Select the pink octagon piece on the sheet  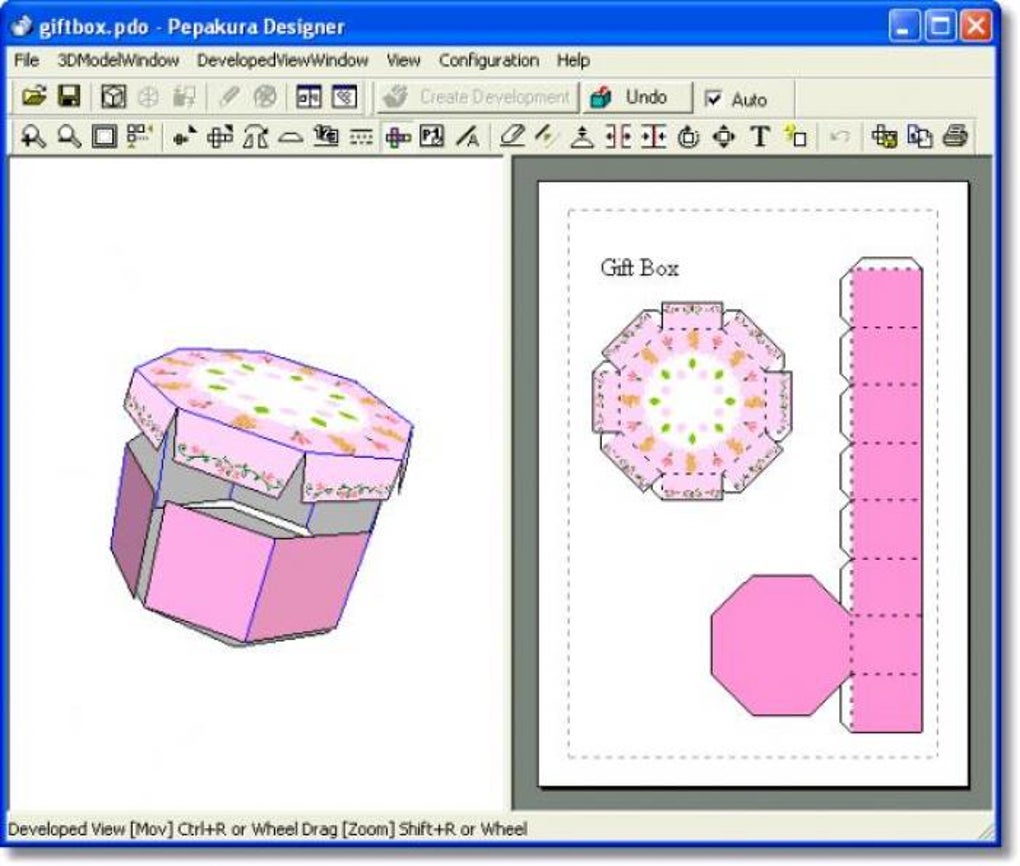779,645
